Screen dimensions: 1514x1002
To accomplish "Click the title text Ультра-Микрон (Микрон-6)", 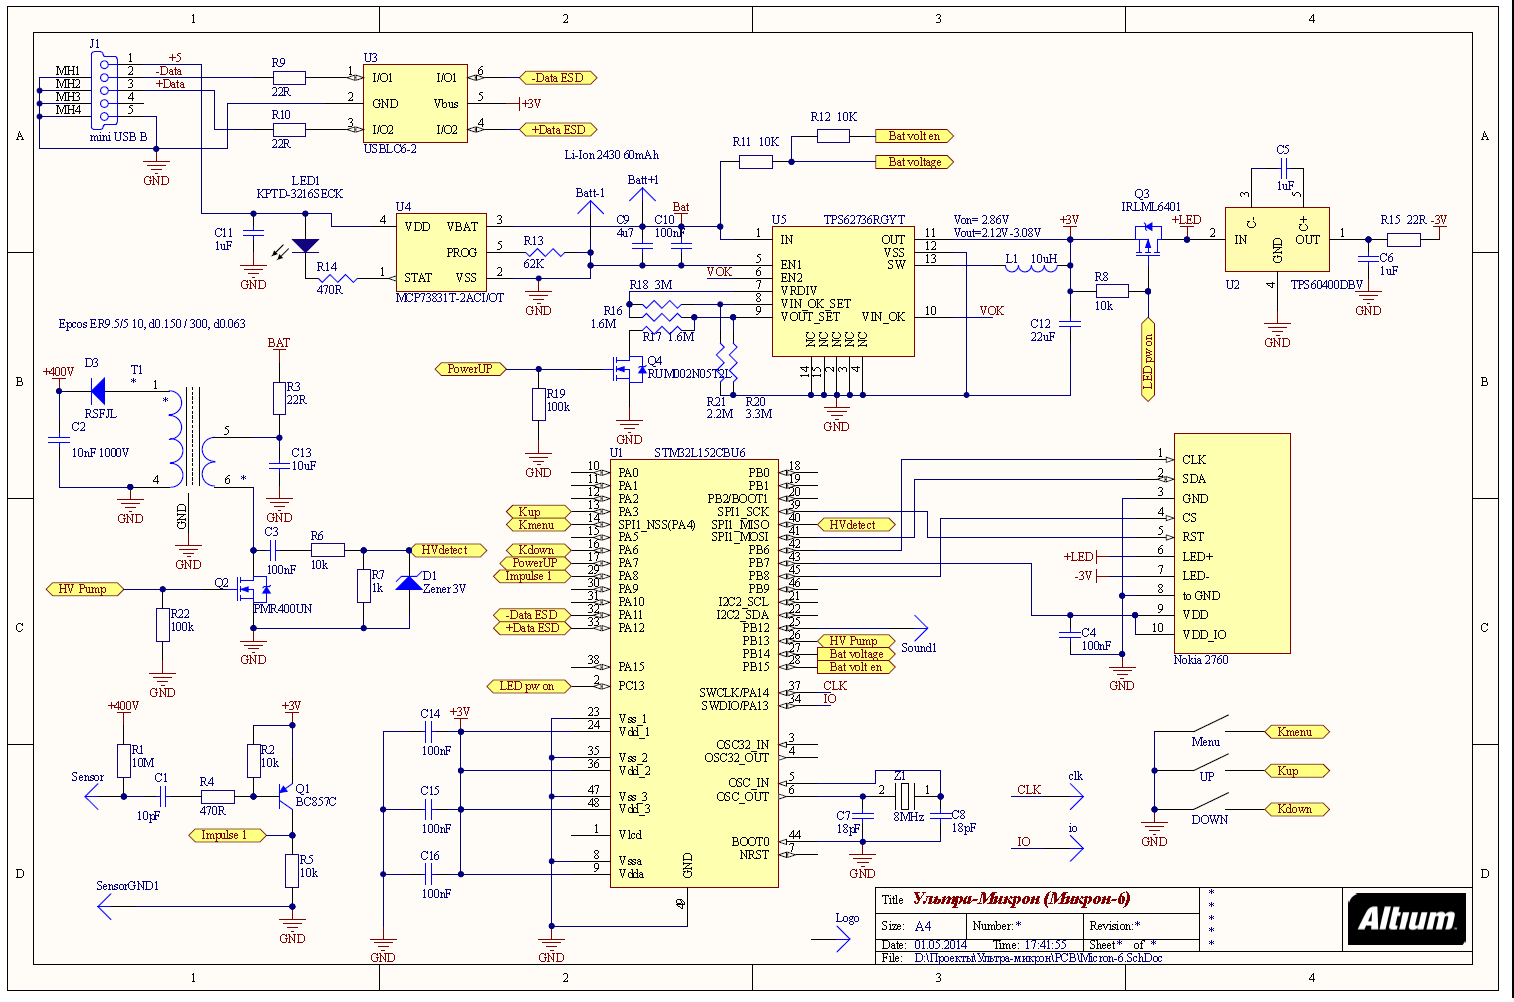I will pyautogui.click(x=1021, y=899).
